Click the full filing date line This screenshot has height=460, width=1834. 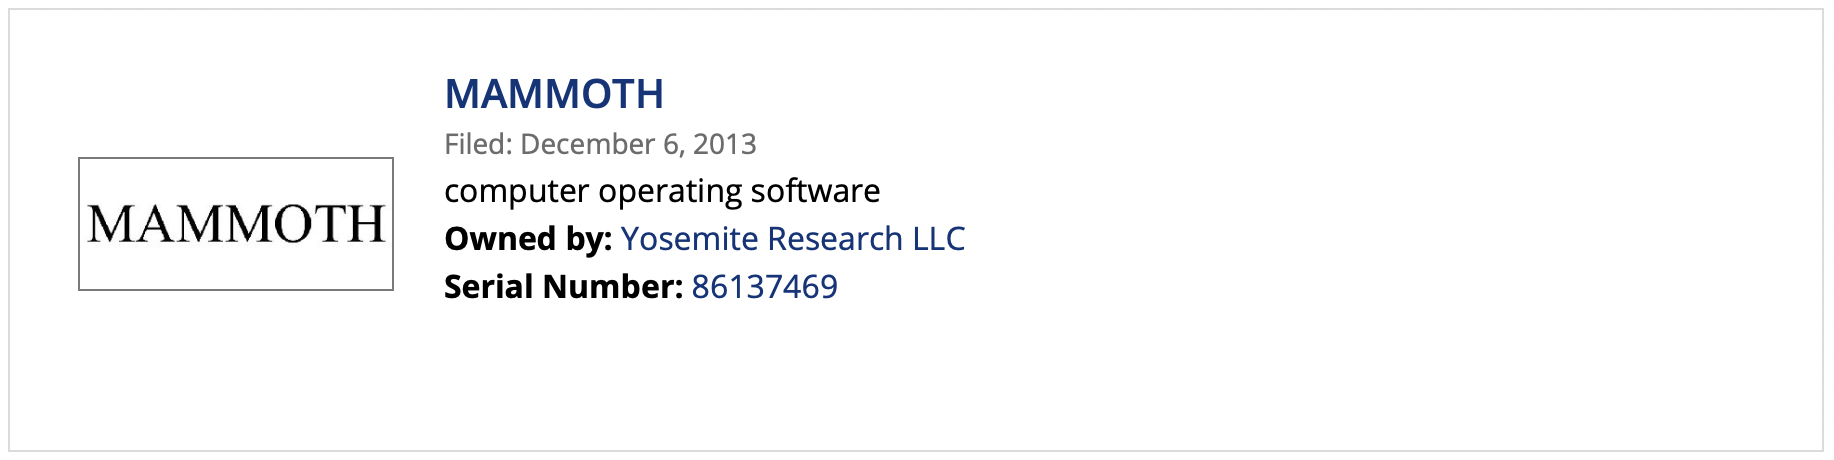pos(600,144)
